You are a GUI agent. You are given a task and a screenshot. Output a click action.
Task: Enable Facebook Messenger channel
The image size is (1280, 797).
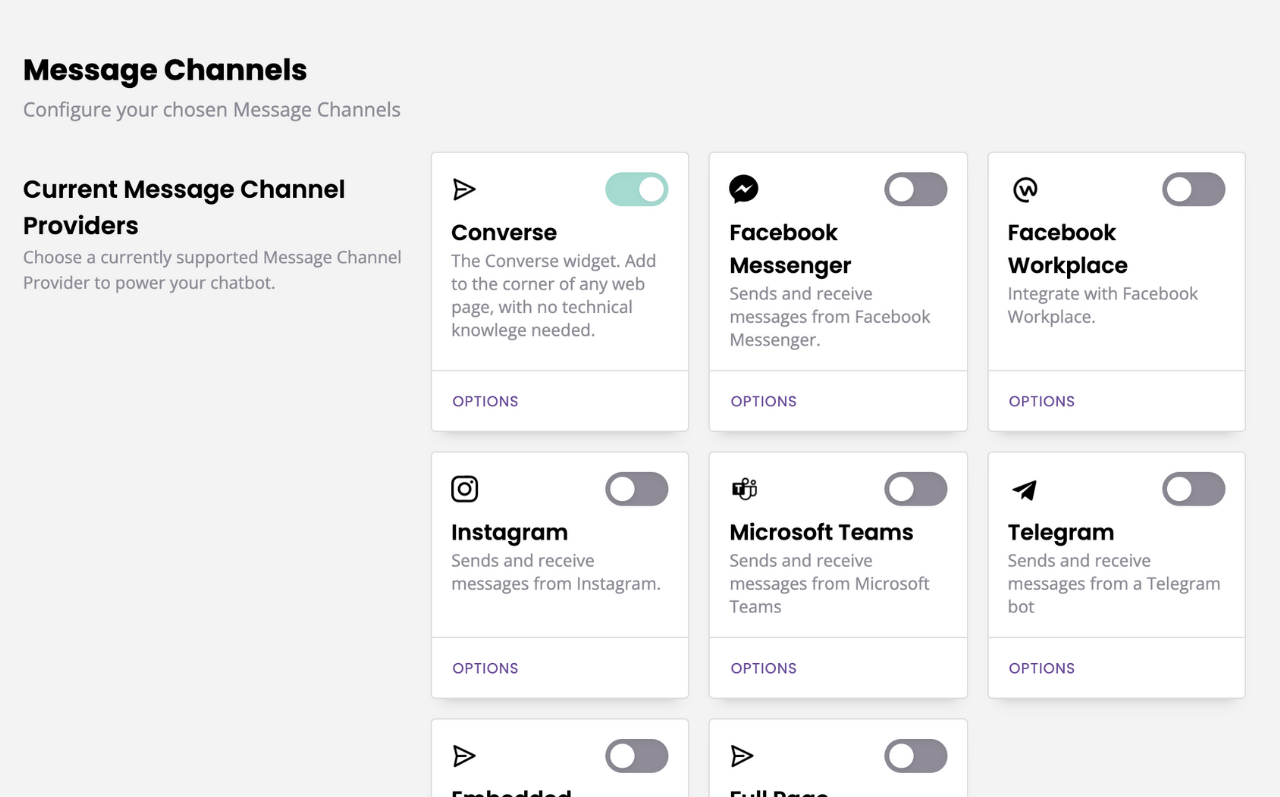tap(915, 189)
